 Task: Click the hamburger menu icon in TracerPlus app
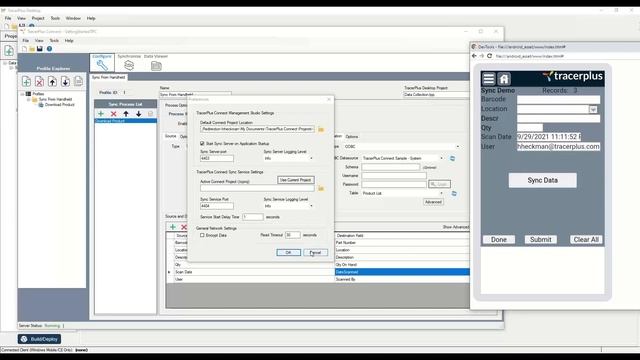click(489, 78)
